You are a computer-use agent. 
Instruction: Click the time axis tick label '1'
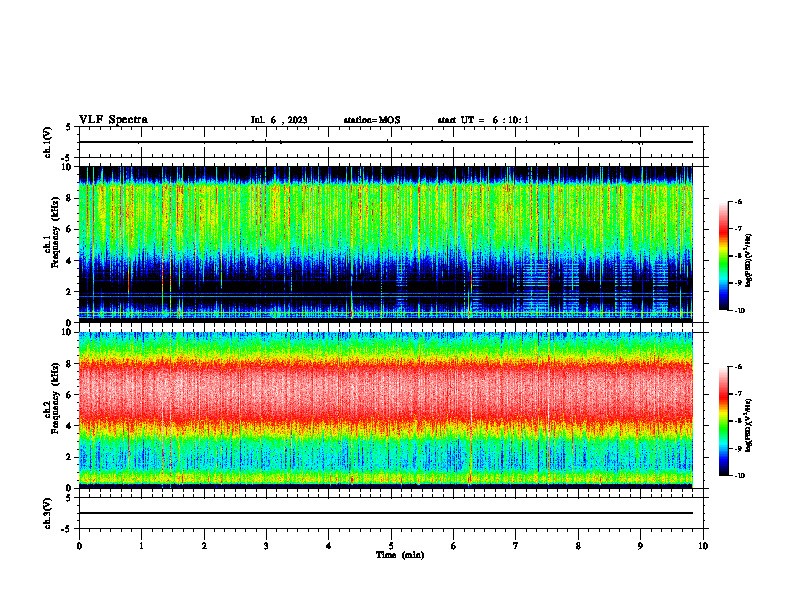[141, 546]
